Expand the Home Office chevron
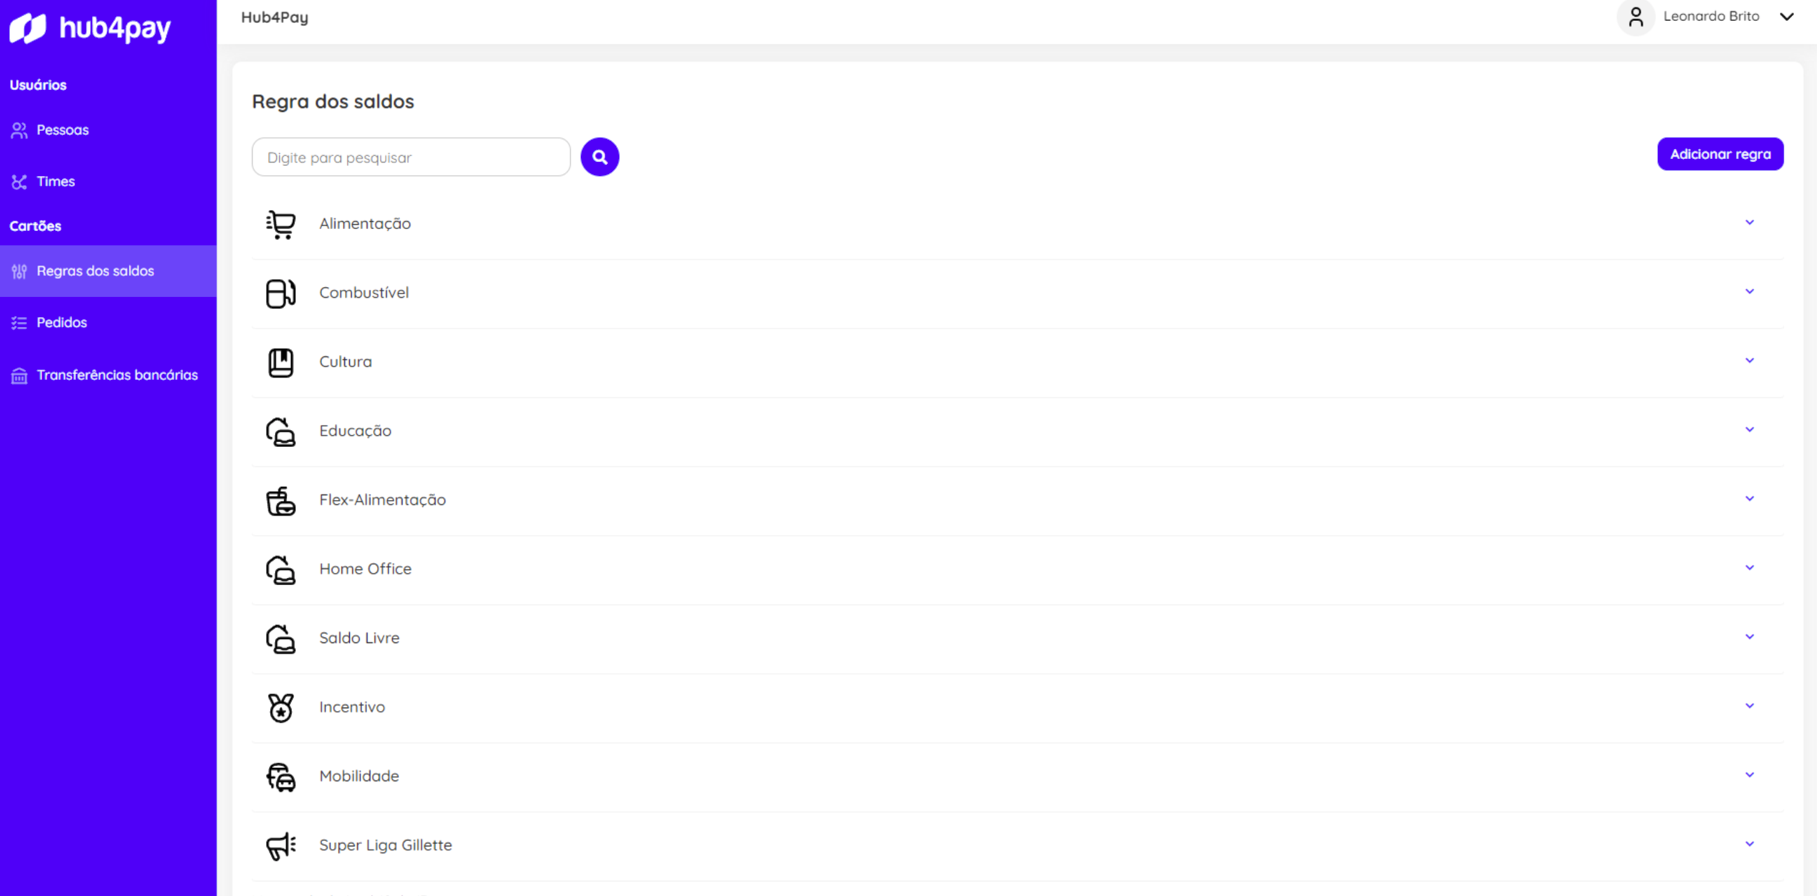 (x=1749, y=568)
